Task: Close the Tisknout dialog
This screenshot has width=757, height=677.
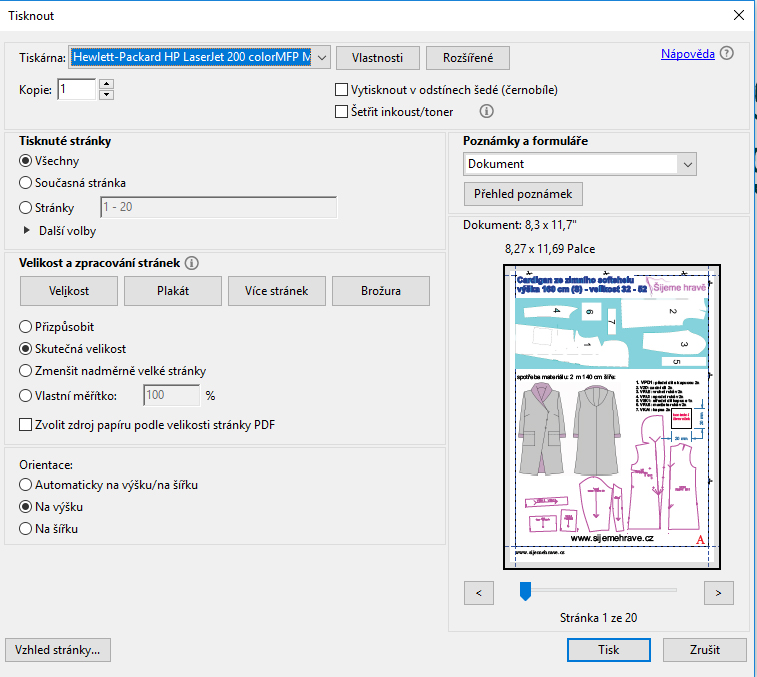Action: [739, 15]
